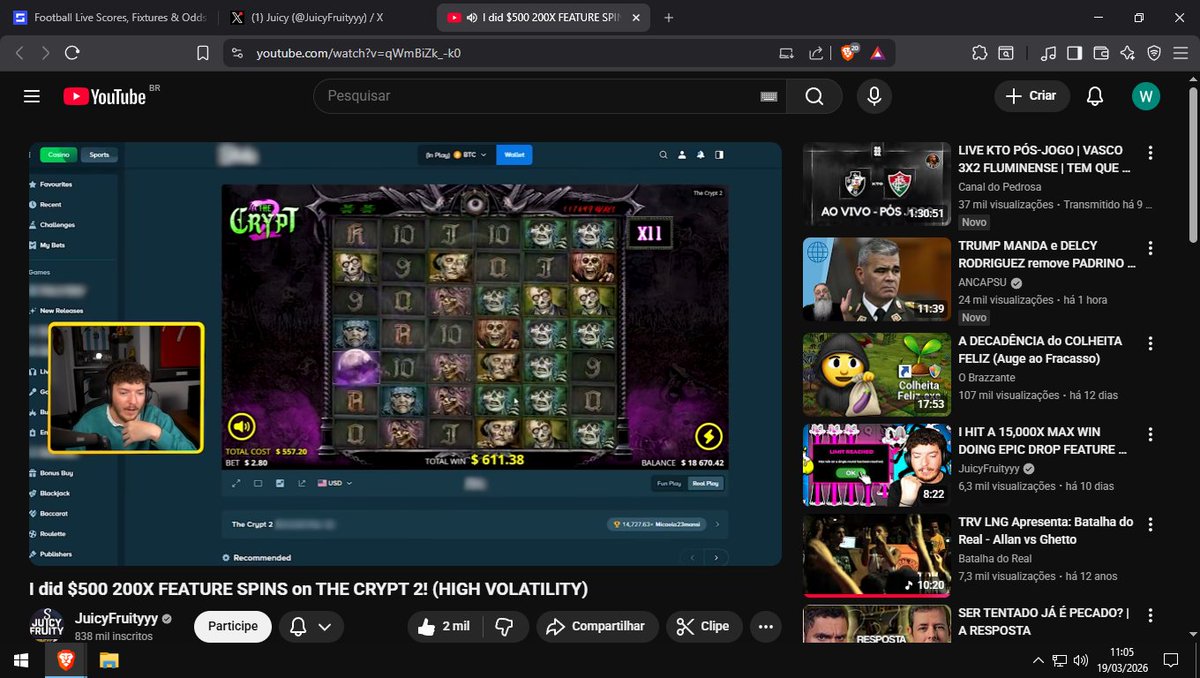The width and height of the screenshot is (1200, 678).
Task: Click the youtube.com address bar URL
Action: 358,54
